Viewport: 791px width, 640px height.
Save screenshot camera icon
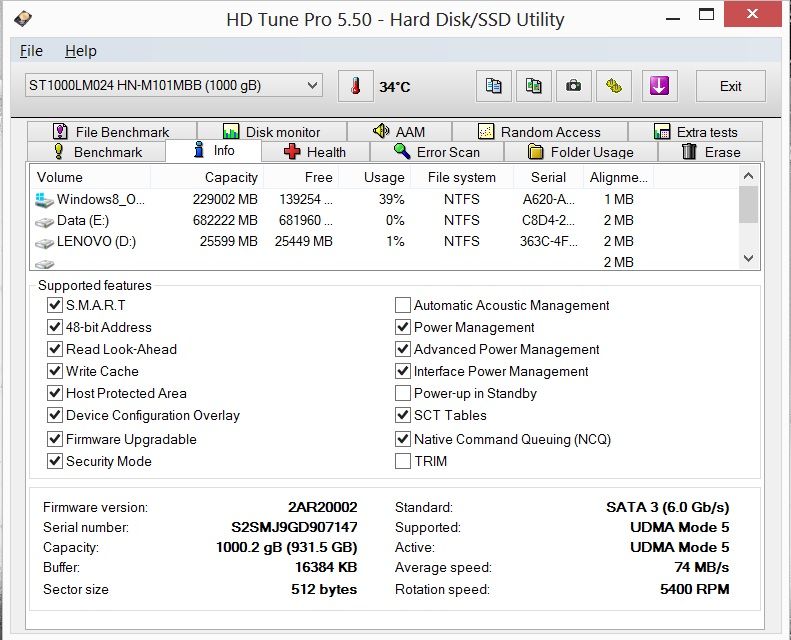coord(574,86)
